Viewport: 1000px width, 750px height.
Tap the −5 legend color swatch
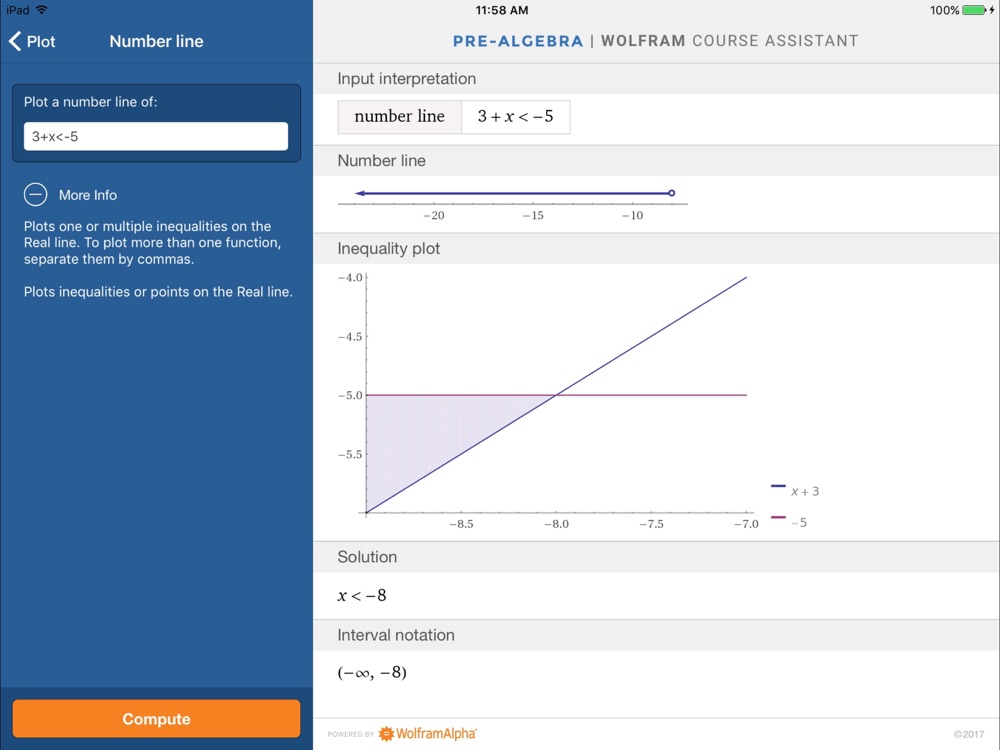(x=778, y=517)
